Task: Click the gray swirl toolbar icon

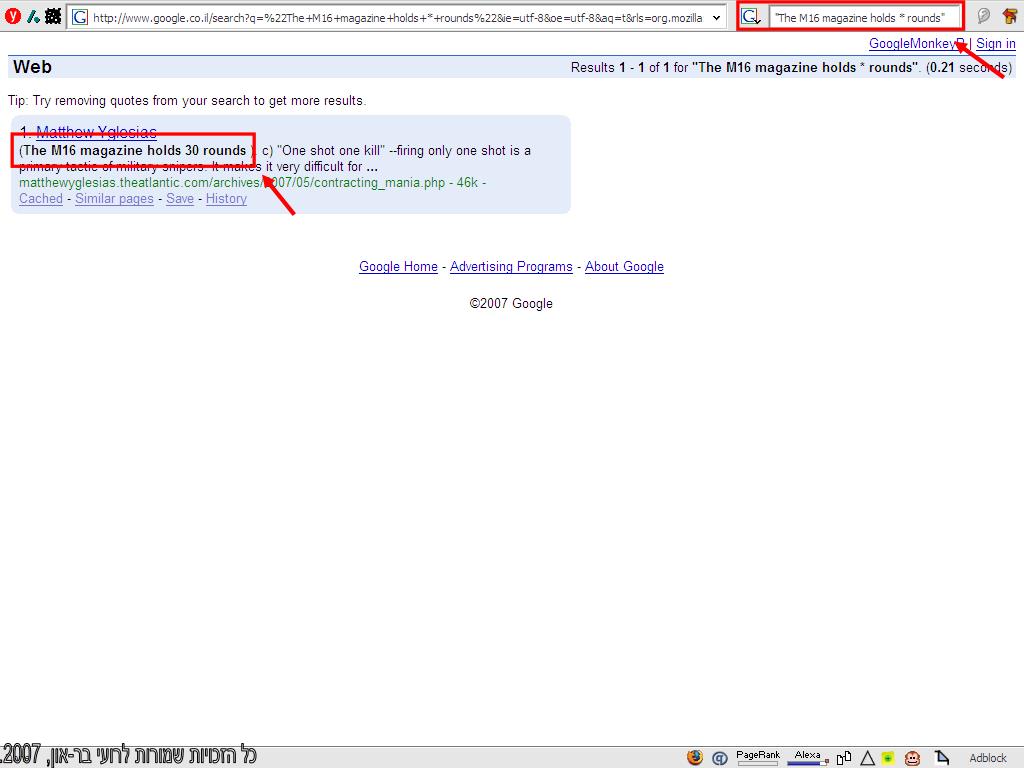Action: (x=984, y=16)
